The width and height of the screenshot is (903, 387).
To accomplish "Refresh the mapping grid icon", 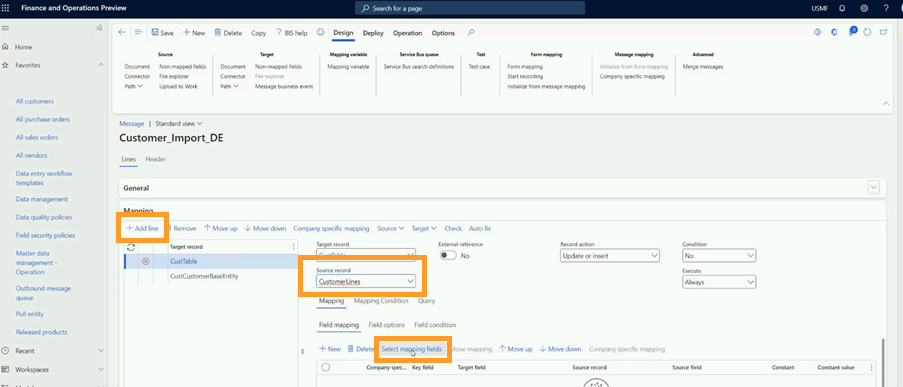I will (x=131, y=247).
